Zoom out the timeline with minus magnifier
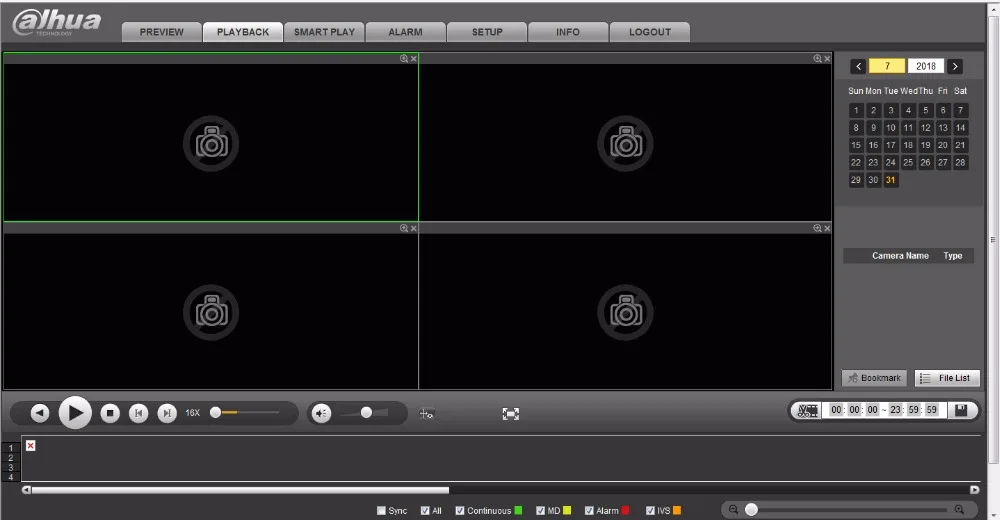Screen dimensions: 1000x520 733,509
